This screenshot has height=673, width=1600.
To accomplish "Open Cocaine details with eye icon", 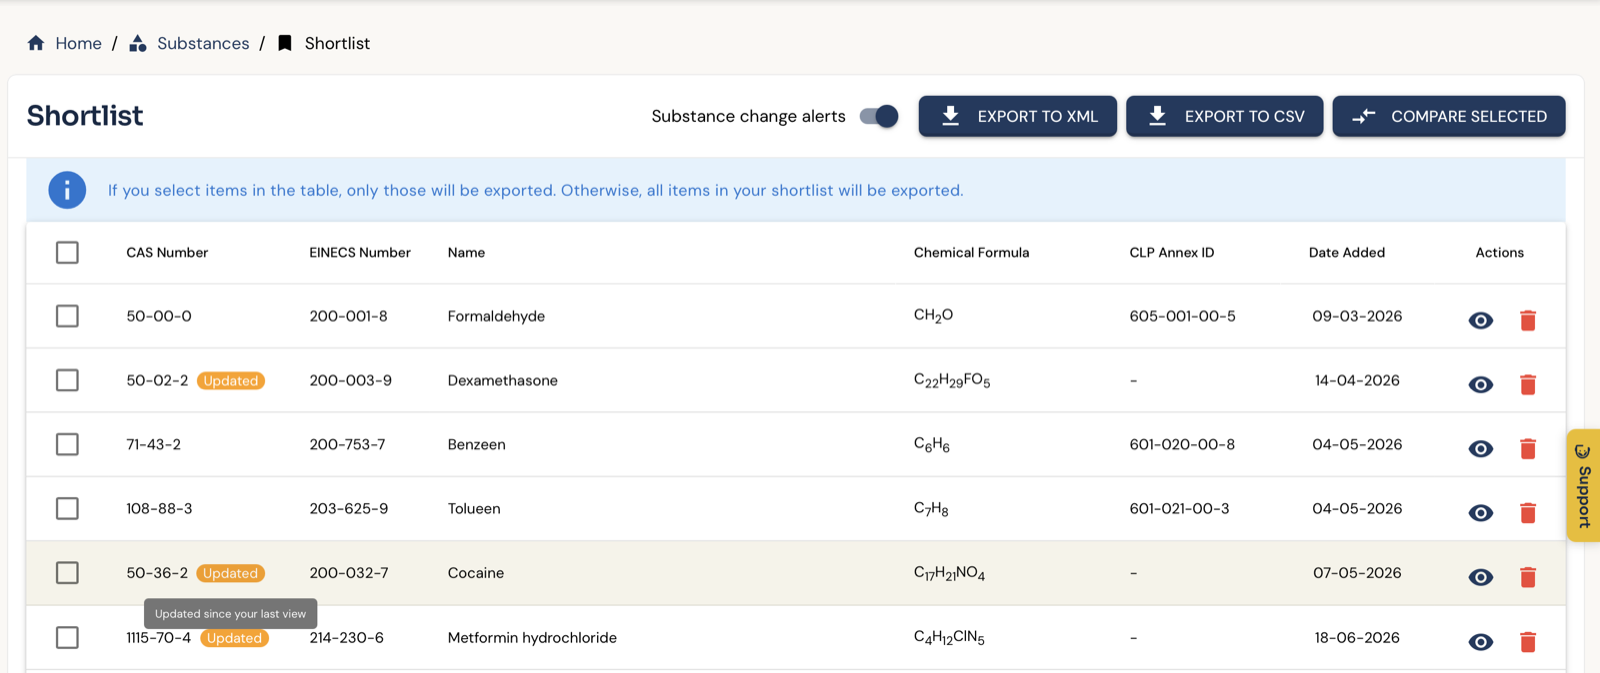I will click(x=1481, y=577).
